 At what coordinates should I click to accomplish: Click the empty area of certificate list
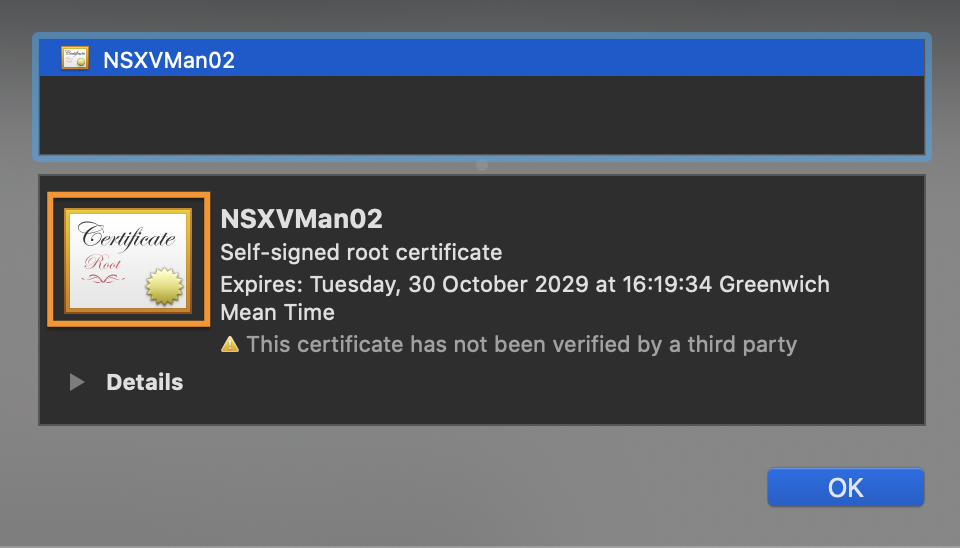tap(482, 115)
